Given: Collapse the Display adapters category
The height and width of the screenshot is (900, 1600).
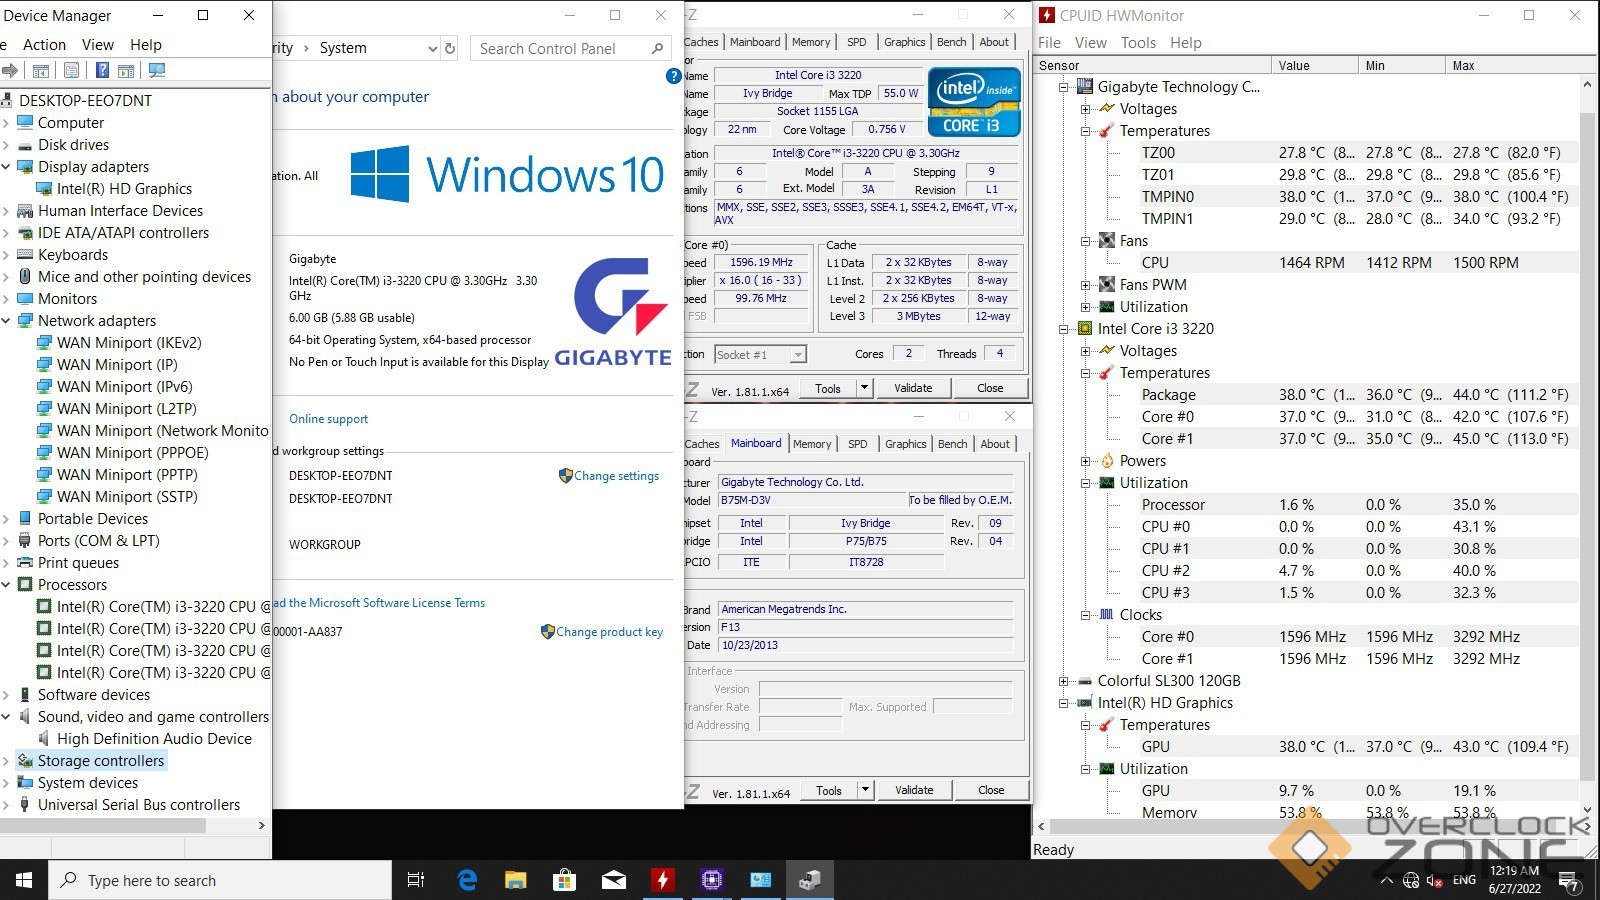Looking at the screenshot, I should (6, 167).
